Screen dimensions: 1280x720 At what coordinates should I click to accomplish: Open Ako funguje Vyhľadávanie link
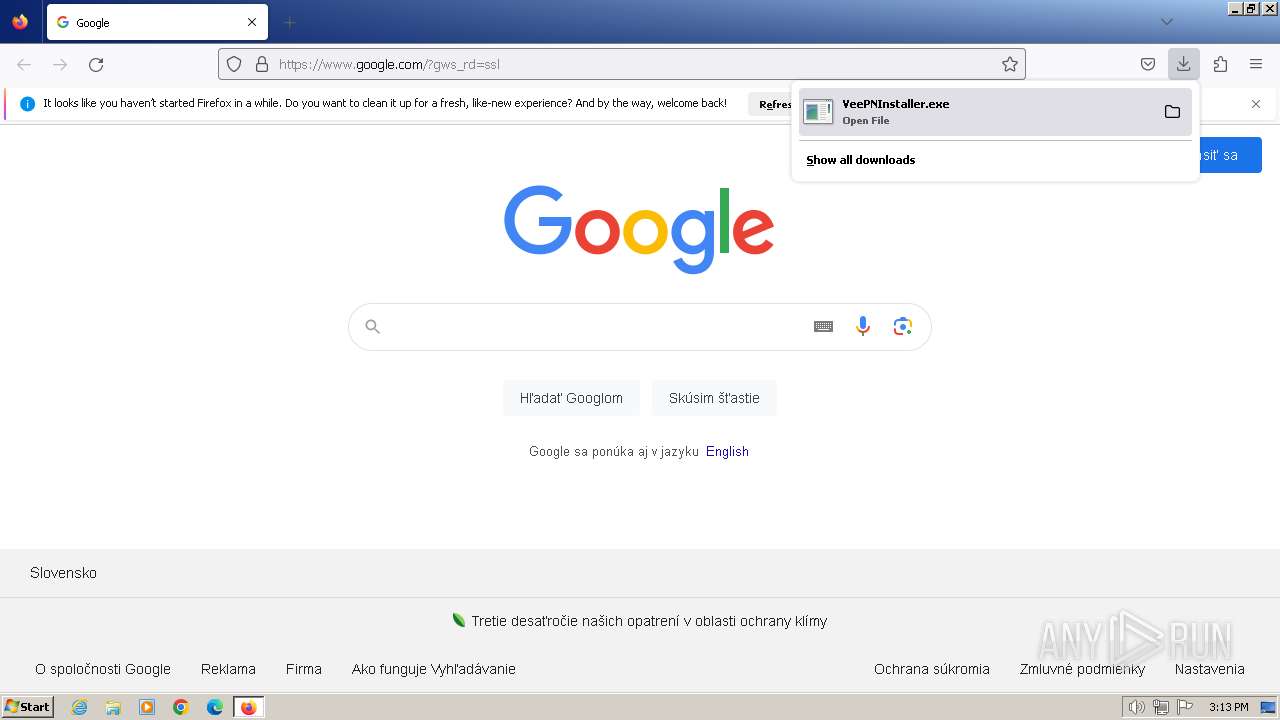click(434, 669)
